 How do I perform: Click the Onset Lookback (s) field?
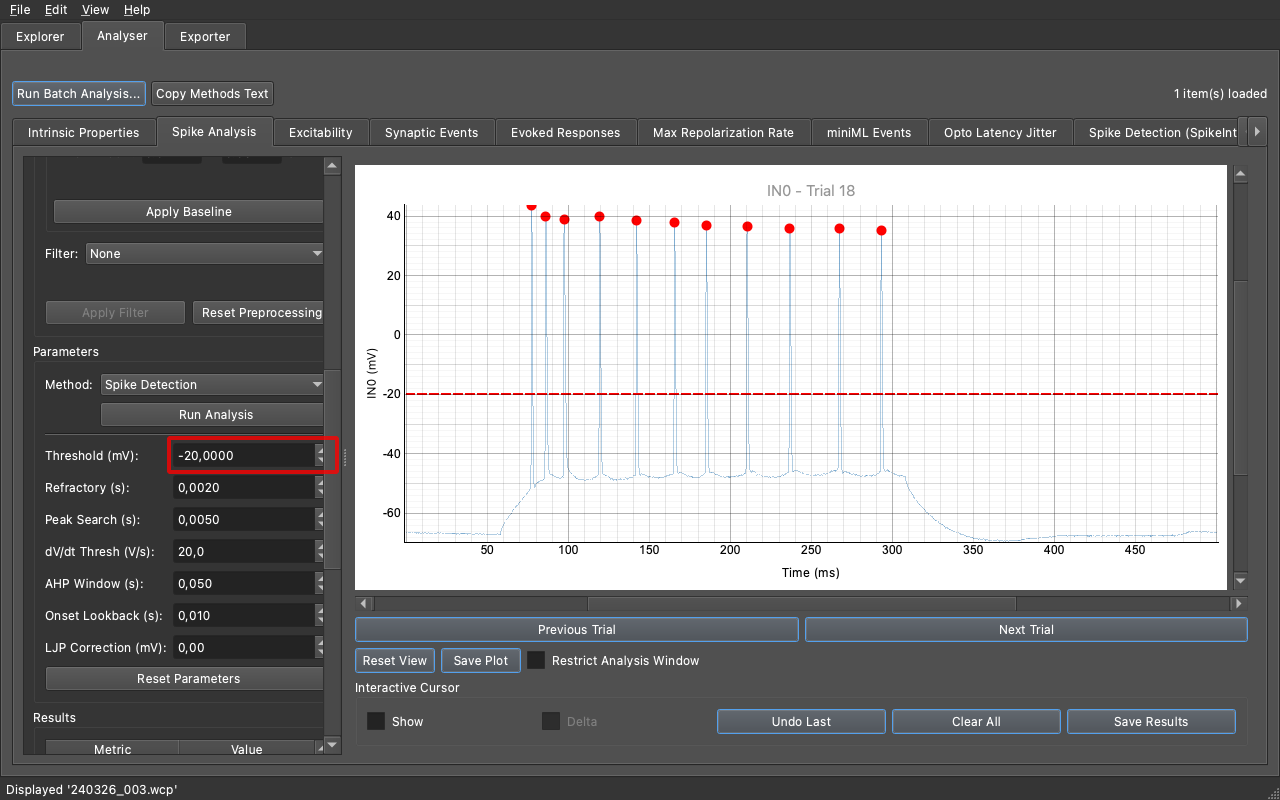click(x=244, y=616)
